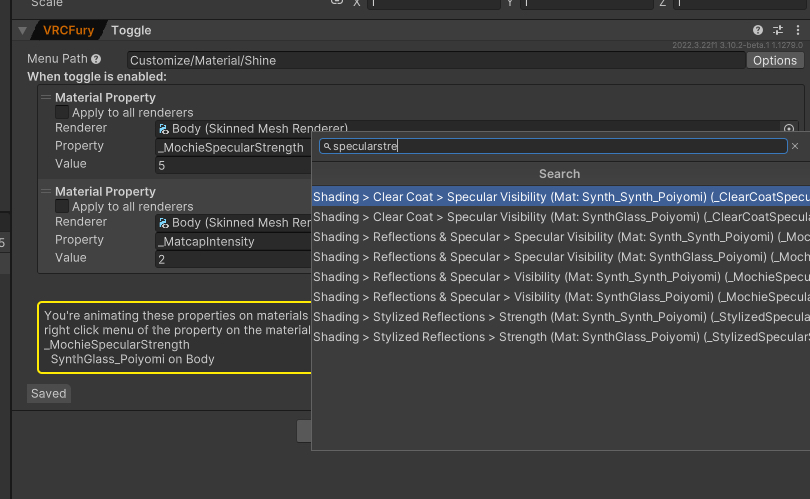This screenshot has height=499, width=810.
Task: Grab the second Material Property drag handle
Action: (46, 192)
